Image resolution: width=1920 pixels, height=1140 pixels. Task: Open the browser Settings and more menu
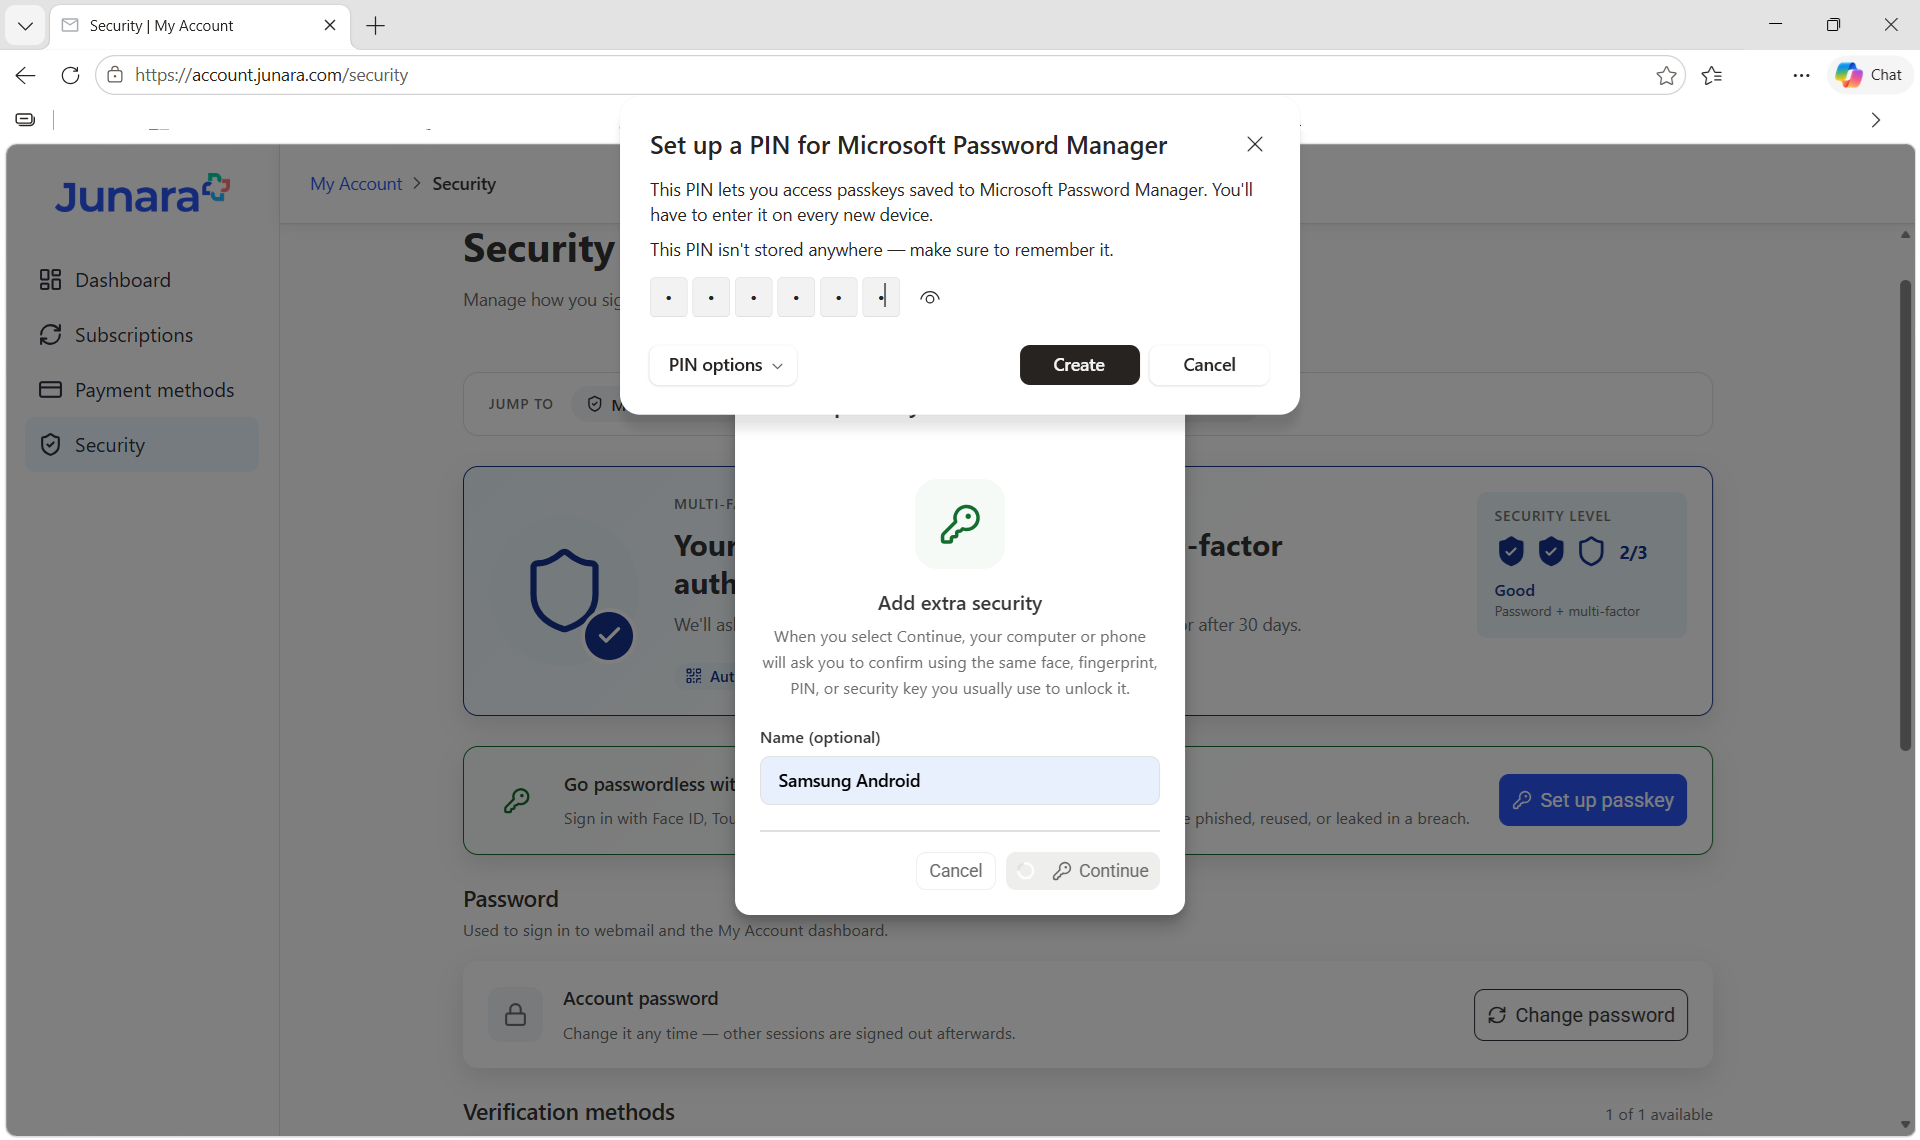tap(1801, 75)
